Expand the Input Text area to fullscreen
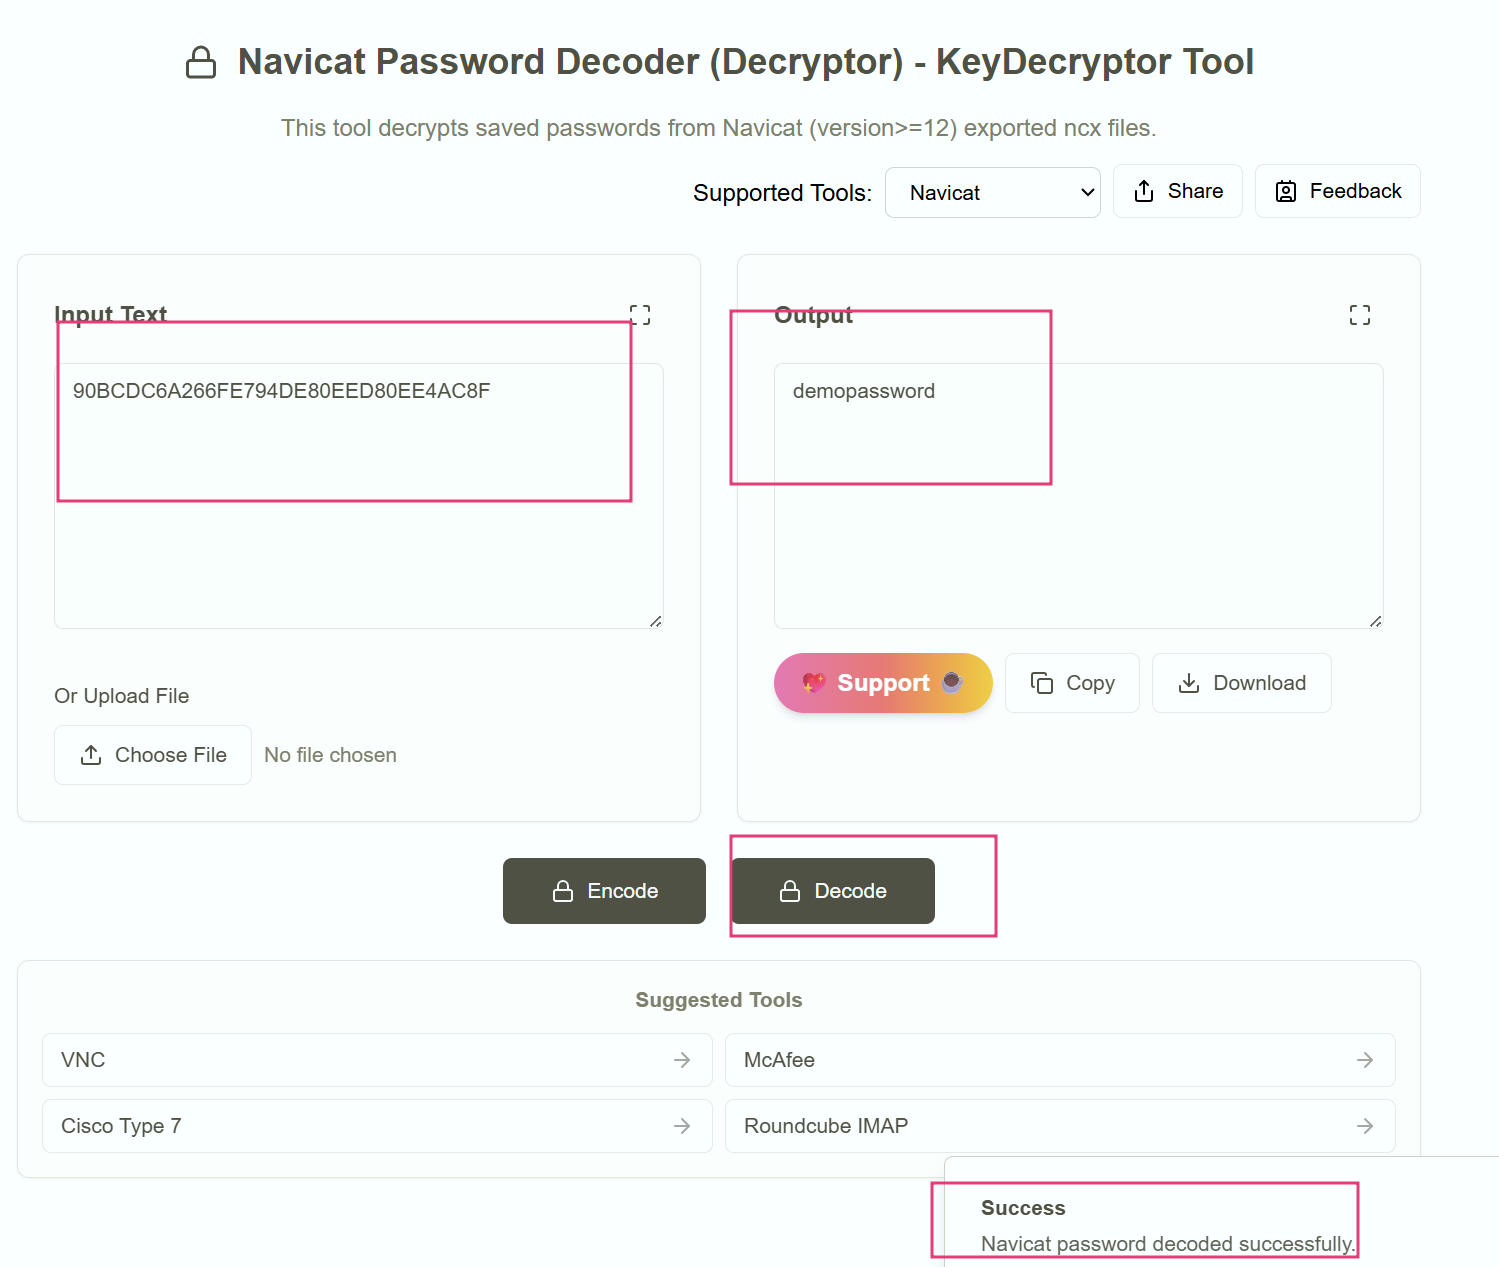This screenshot has height=1267, width=1499. 640,314
